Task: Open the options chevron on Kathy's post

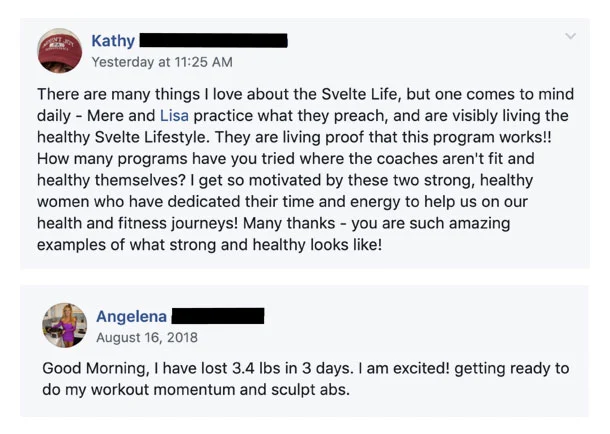Action: point(571,36)
